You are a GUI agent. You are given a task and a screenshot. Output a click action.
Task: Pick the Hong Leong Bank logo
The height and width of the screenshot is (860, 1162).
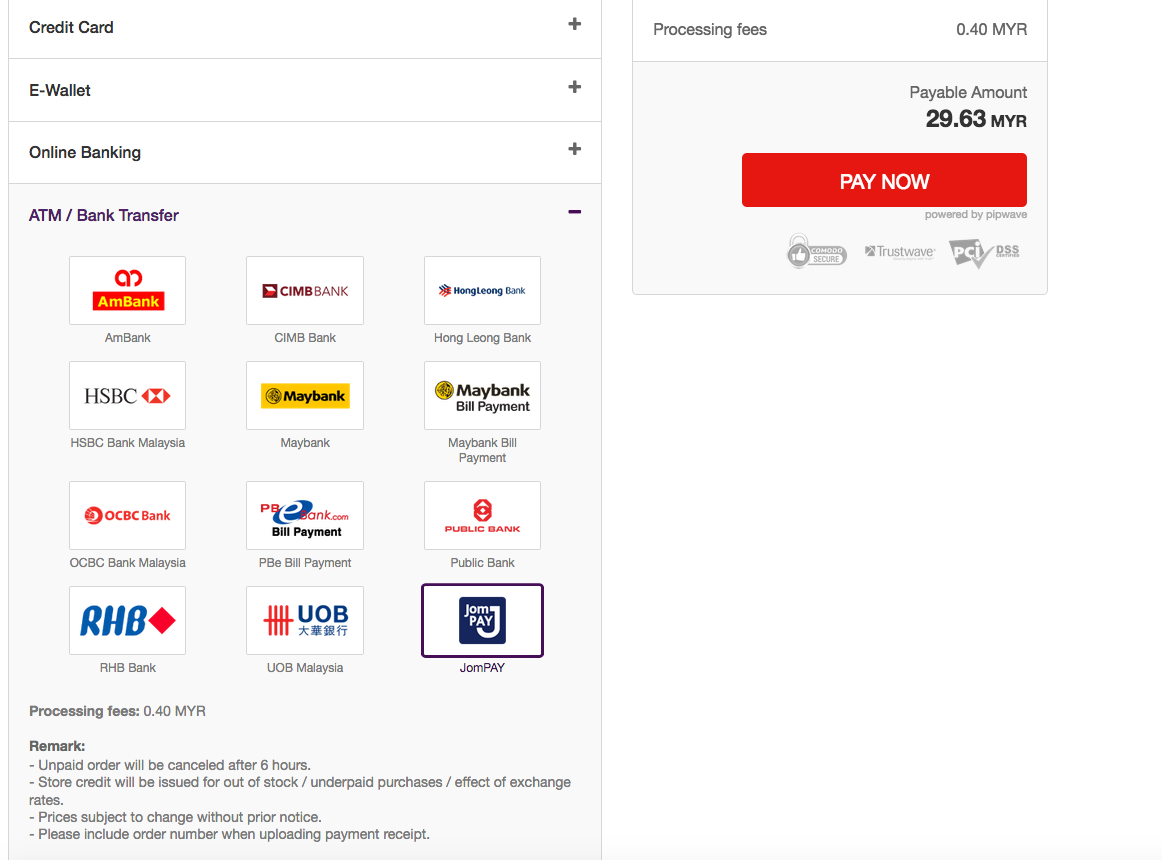tap(482, 290)
